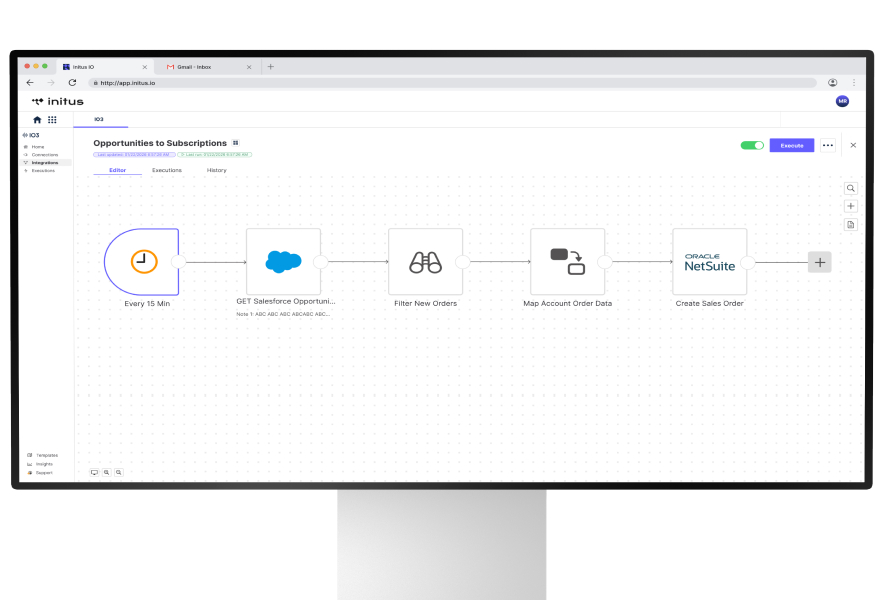This screenshot has width=880, height=600.
Task: Toggle the integration enabled switch
Action: tap(752, 145)
